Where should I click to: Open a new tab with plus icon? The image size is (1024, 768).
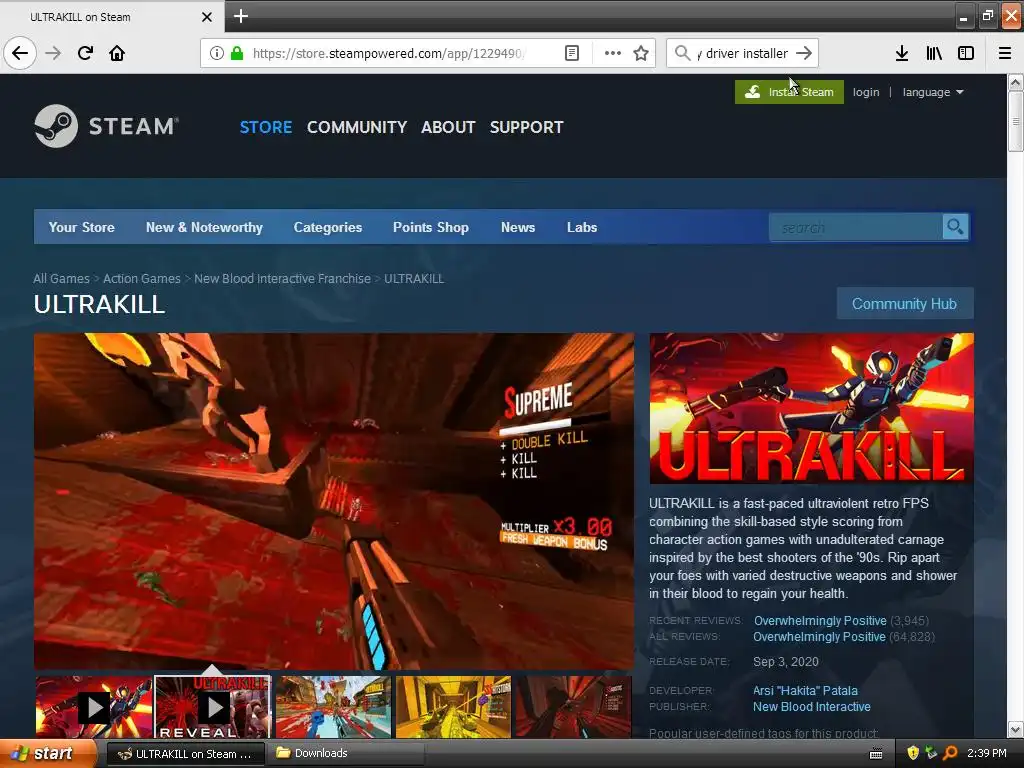(241, 16)
